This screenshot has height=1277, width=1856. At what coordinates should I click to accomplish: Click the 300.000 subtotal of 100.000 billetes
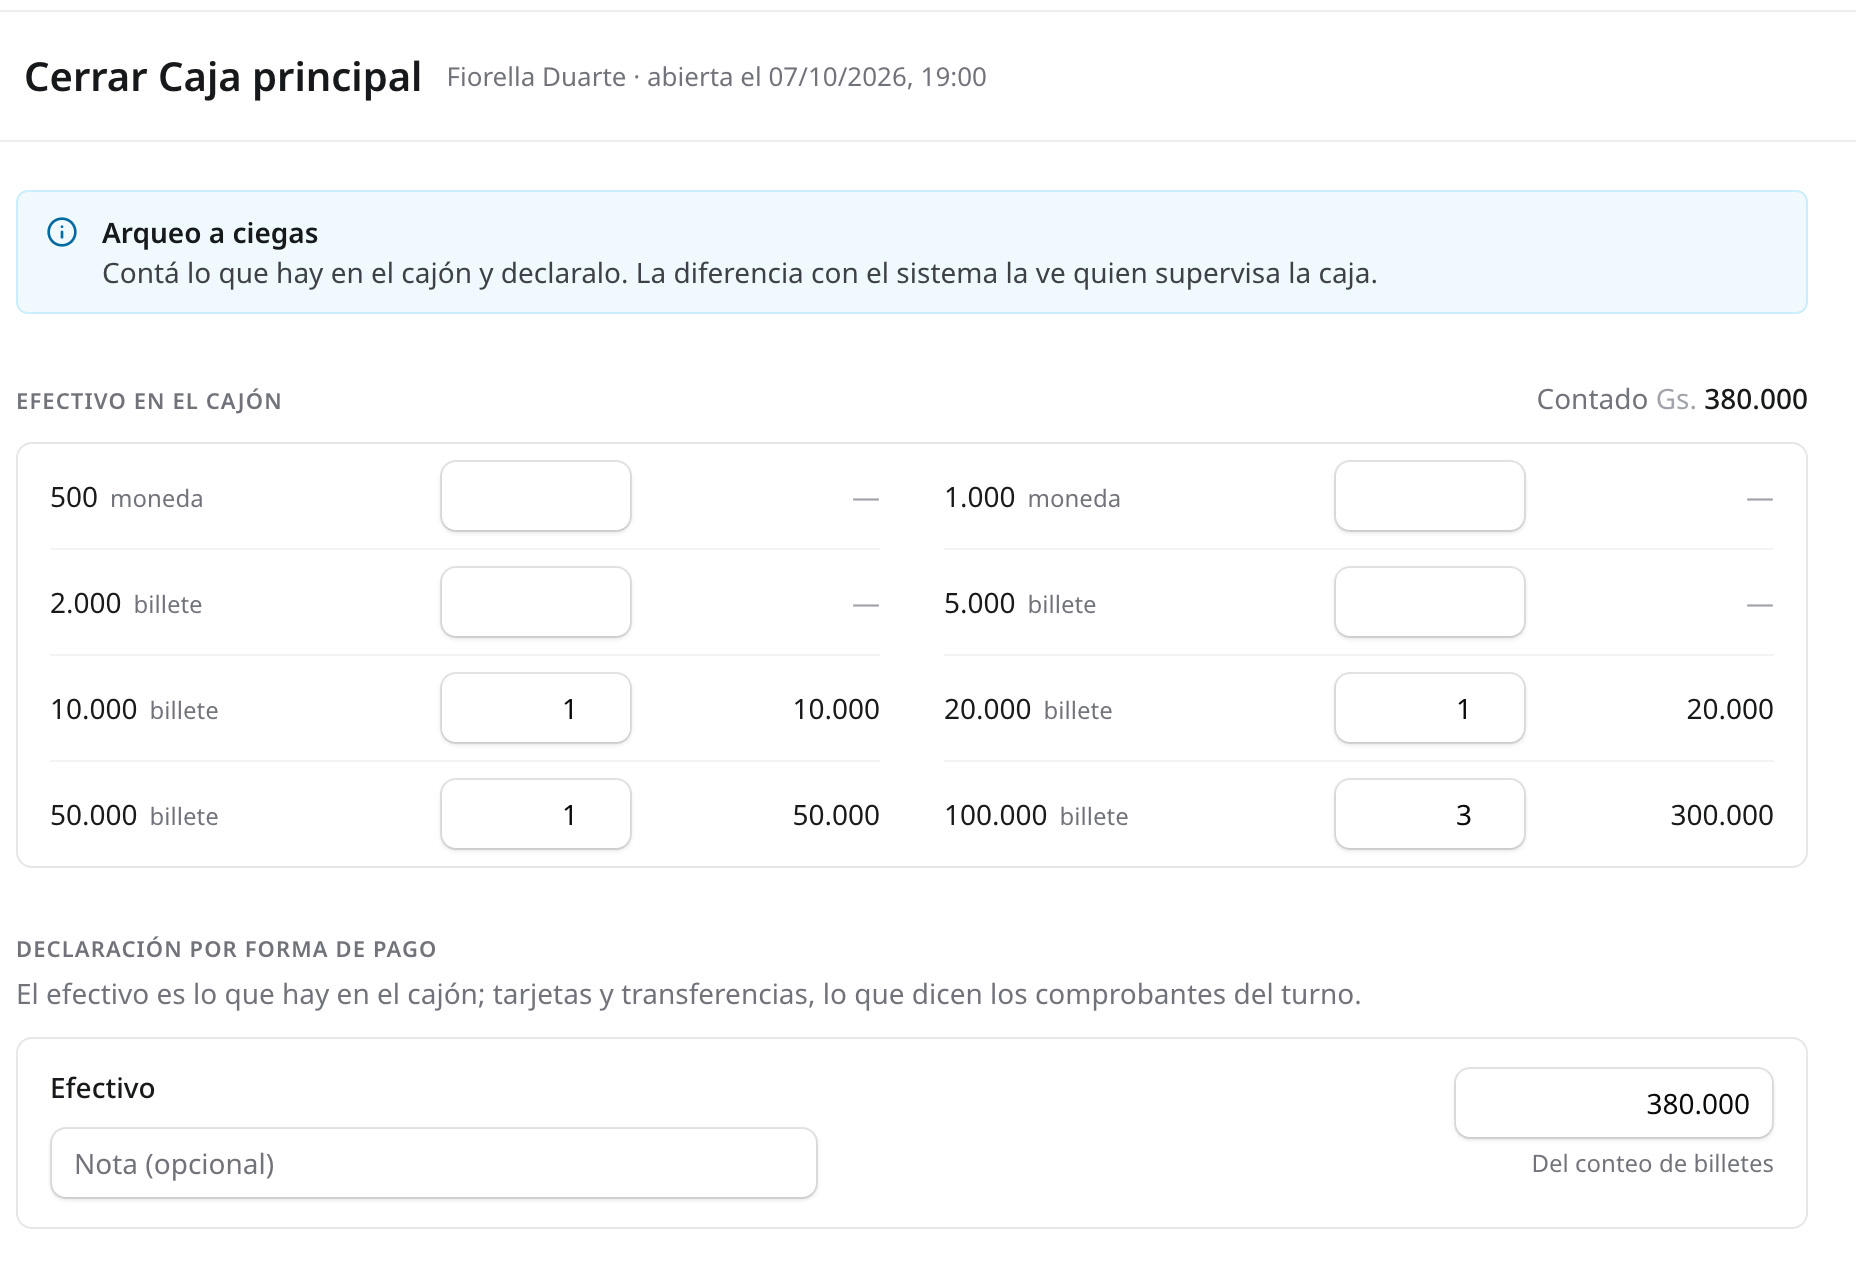click(1722, 815)
